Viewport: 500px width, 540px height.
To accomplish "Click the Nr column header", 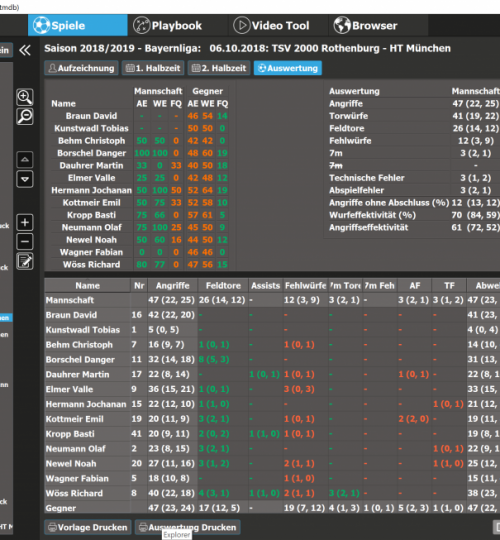I will [x=139, y=285].
